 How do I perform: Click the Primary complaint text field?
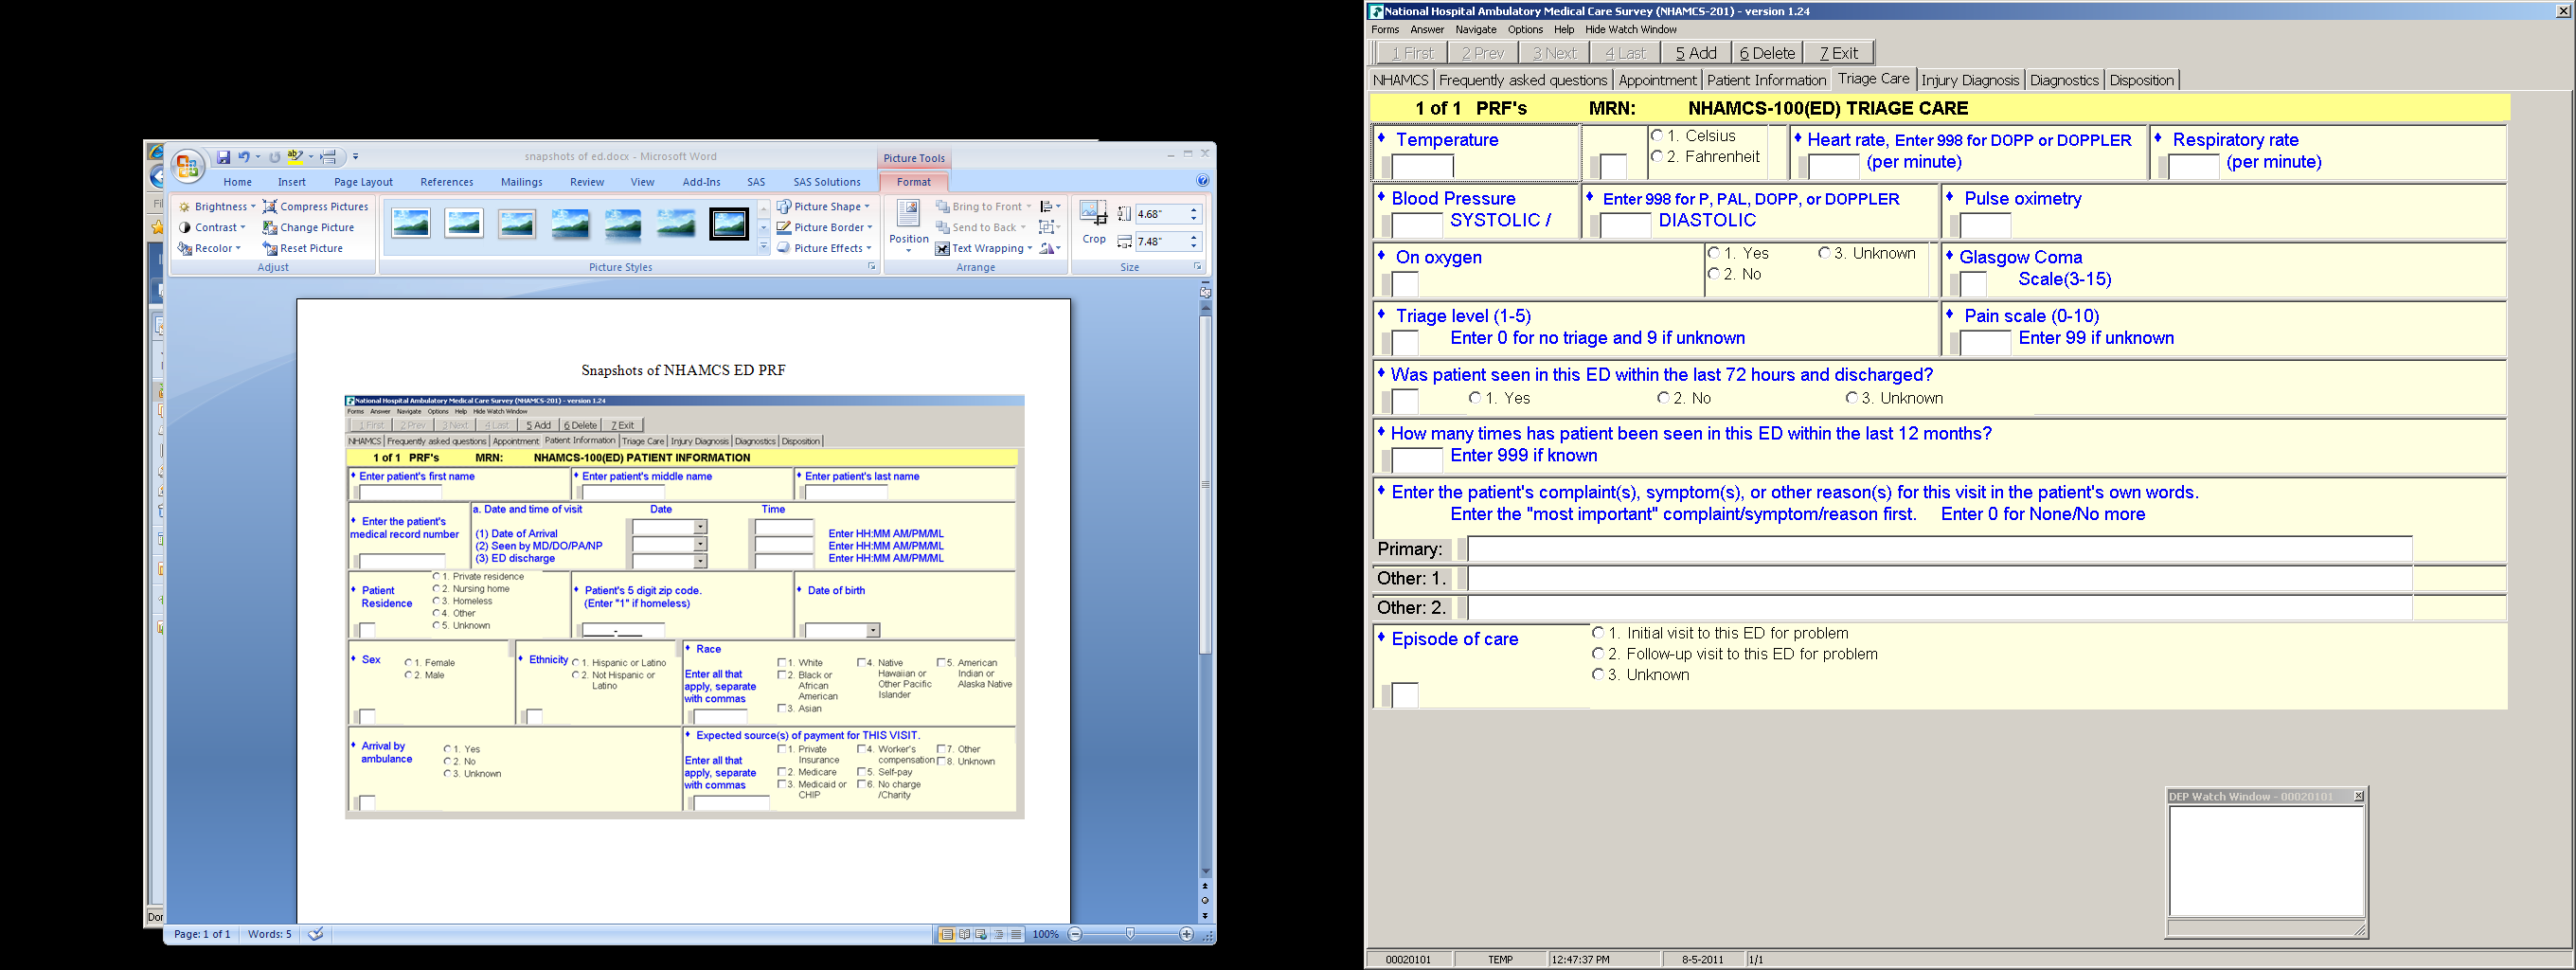coord(1938,549)
